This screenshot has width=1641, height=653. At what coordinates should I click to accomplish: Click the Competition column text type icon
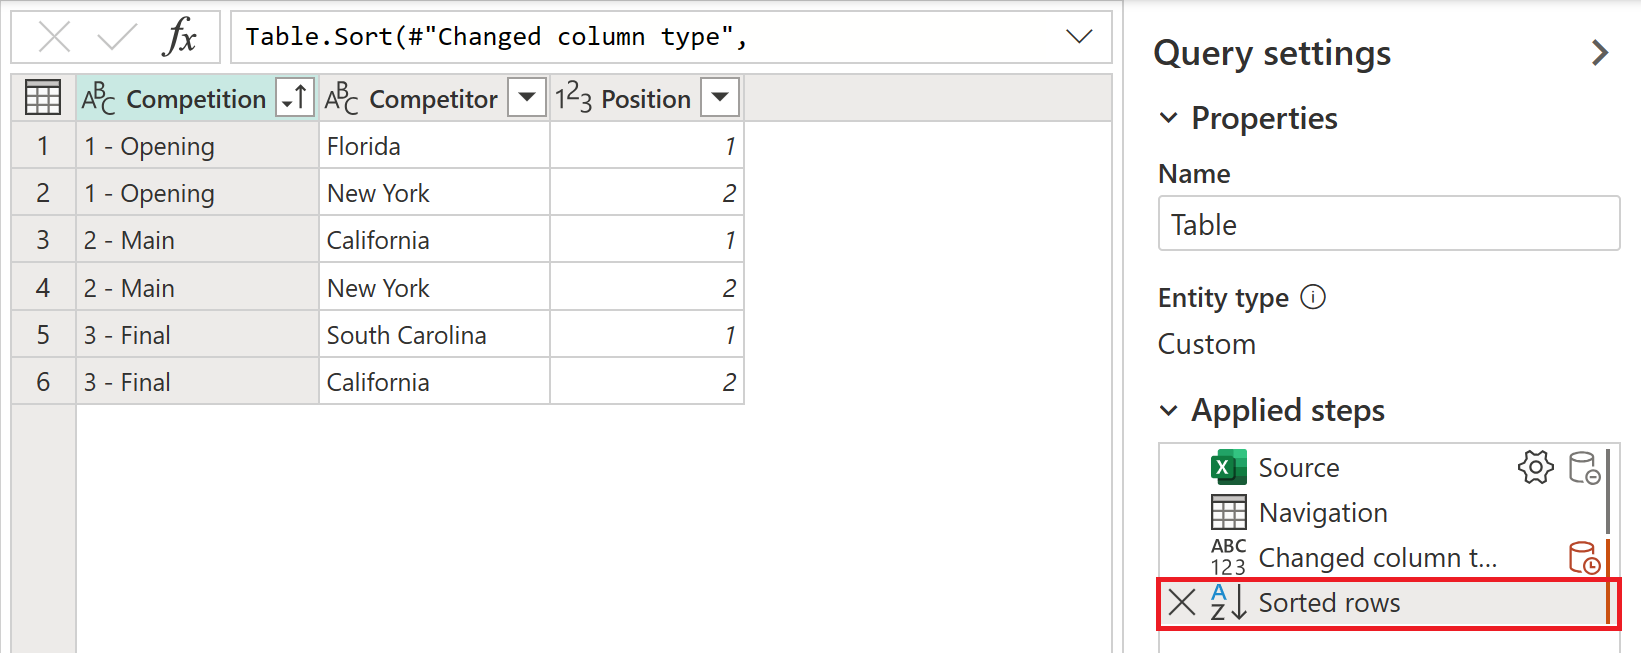point(99,98)
